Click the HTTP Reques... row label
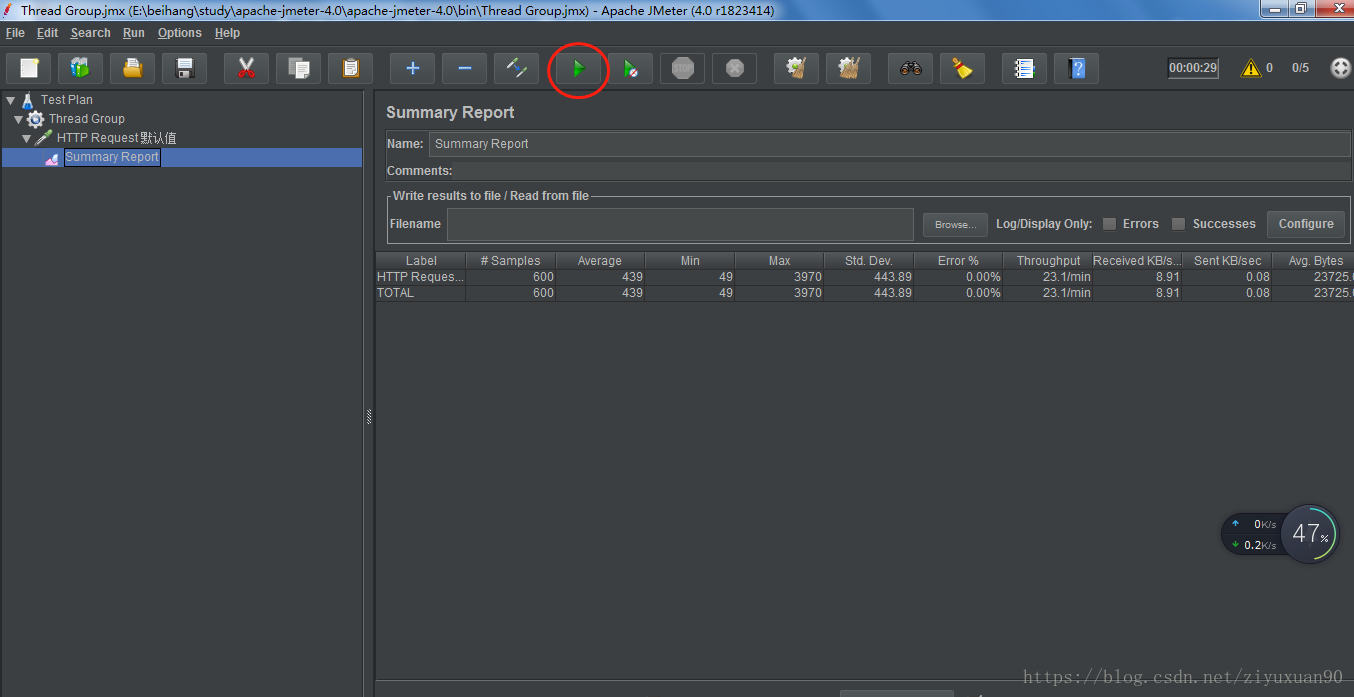Image resolution: width=1354 pixels, height=697 pixels. (421, 277)
